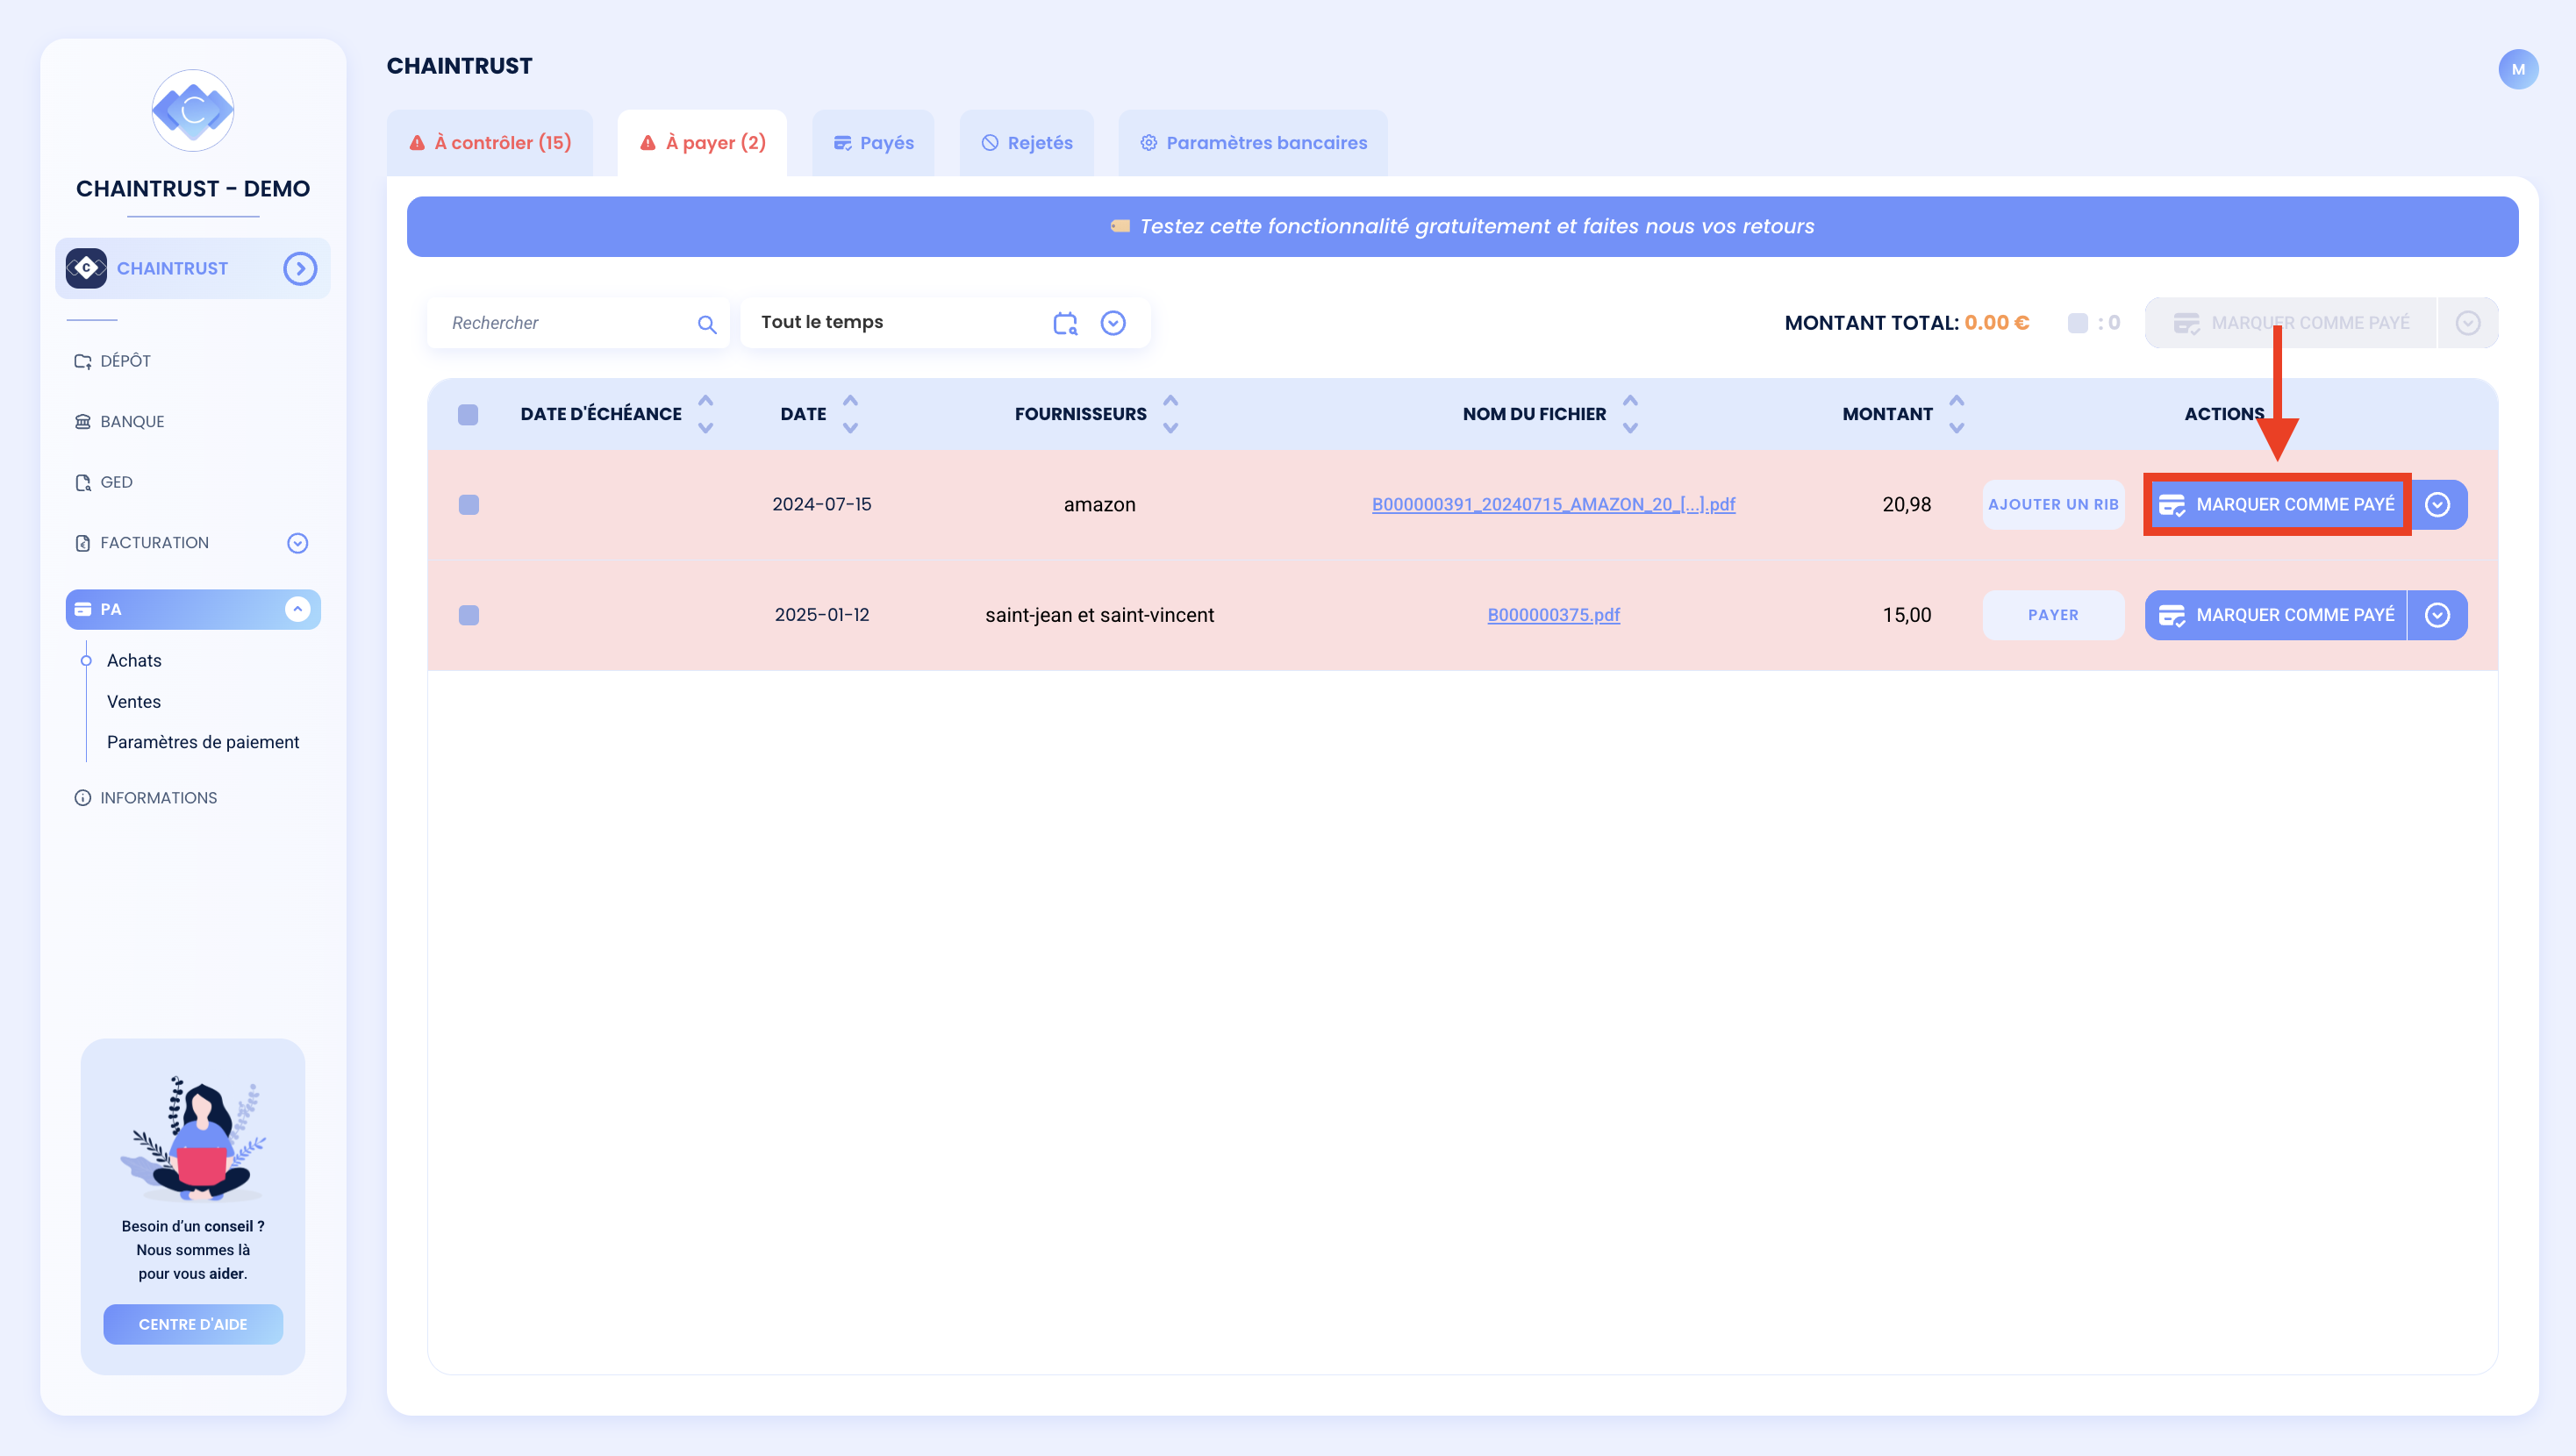
Task: Switch to the À contrôler (15) tab
Action: [490, 143]
